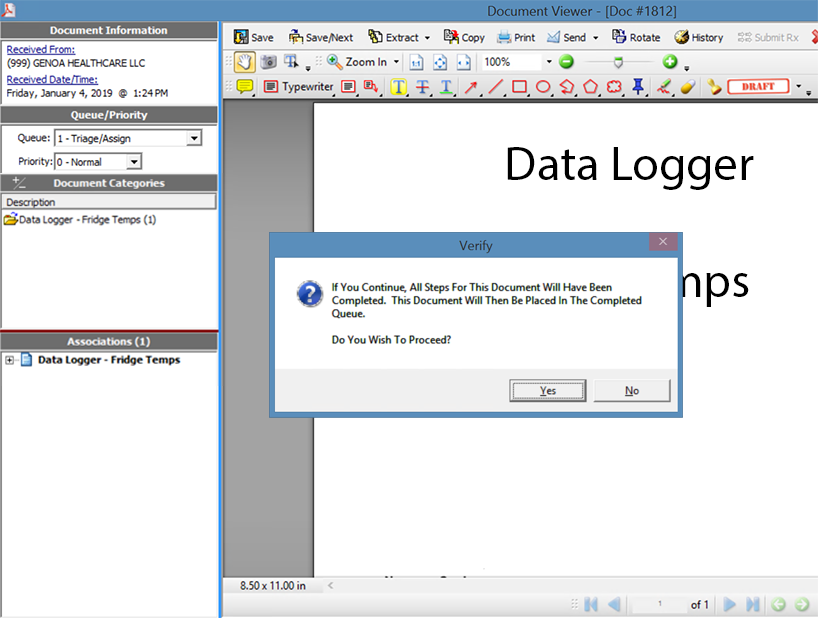This screenshot has height=618, width=818.
Task: Apply the DRAFT stamp
Action: tap(758, 87)
